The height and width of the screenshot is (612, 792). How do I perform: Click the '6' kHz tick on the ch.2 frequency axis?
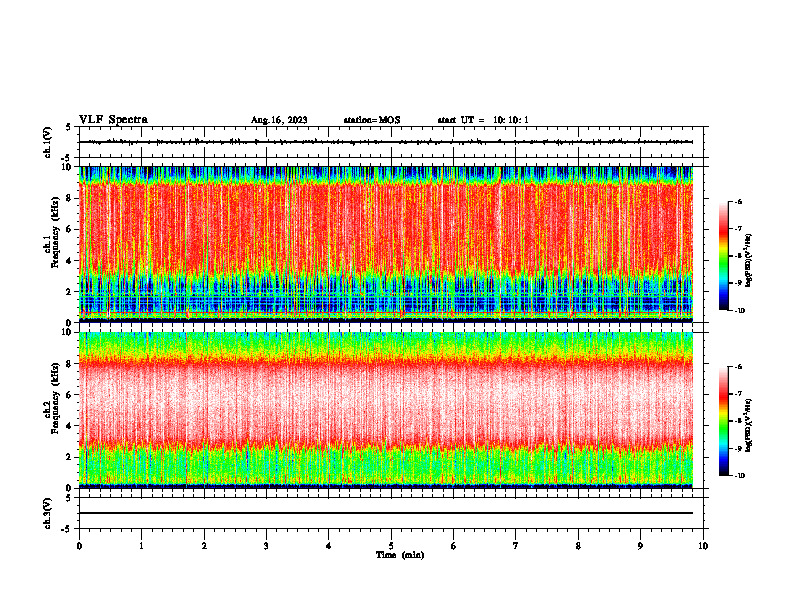69,395
